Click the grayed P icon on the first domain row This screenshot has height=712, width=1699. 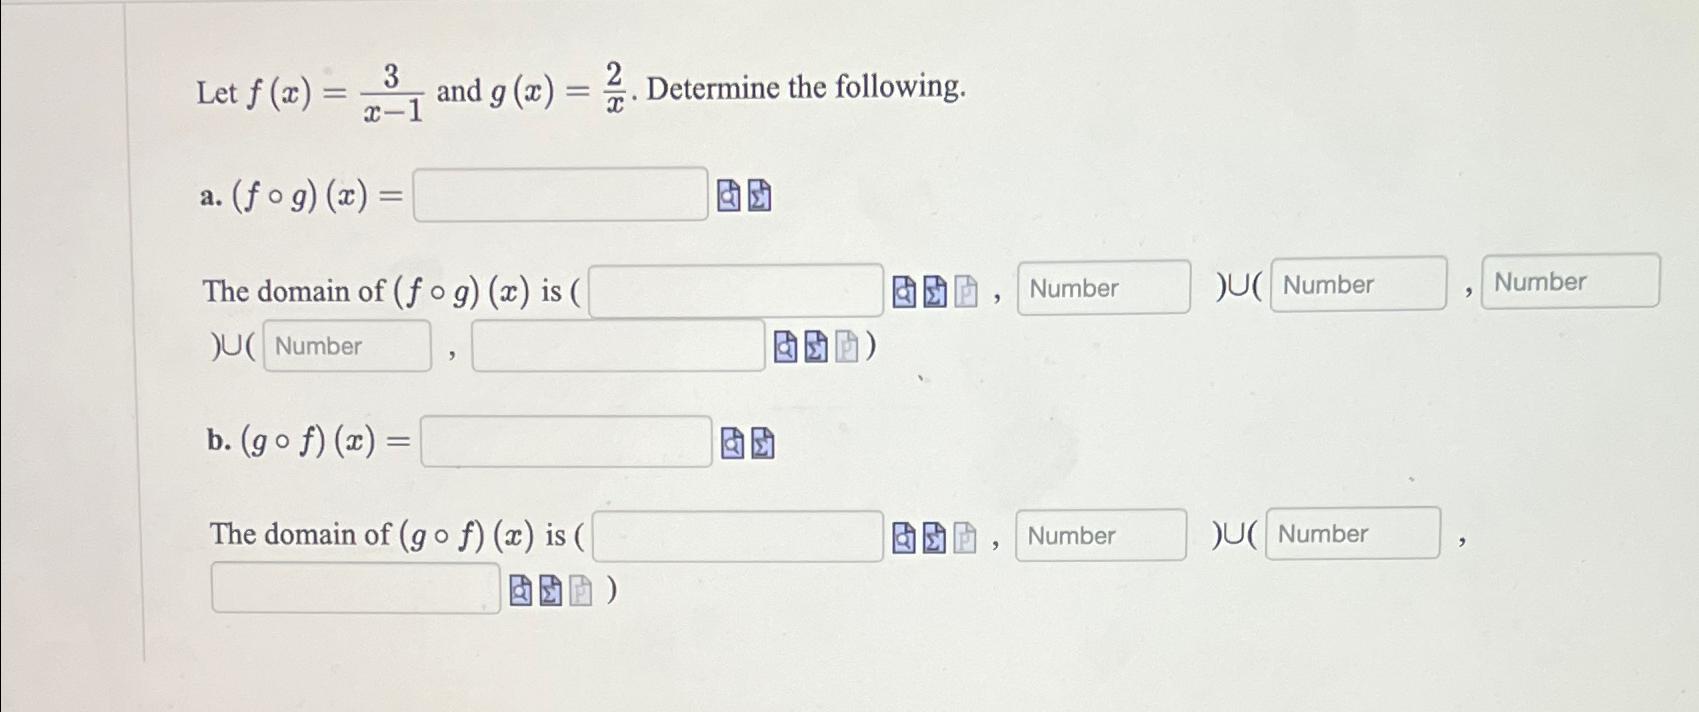(963, 290)
